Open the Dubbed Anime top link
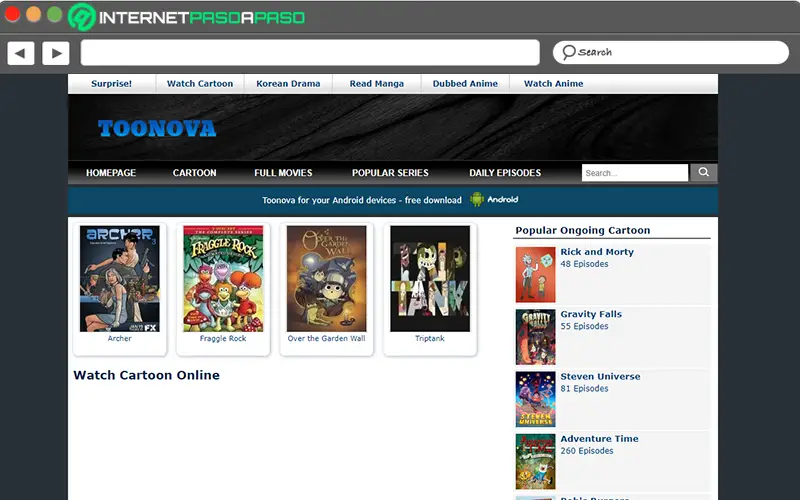The height and width of the screenshot is (500, 800). click(x=465, y=84)
